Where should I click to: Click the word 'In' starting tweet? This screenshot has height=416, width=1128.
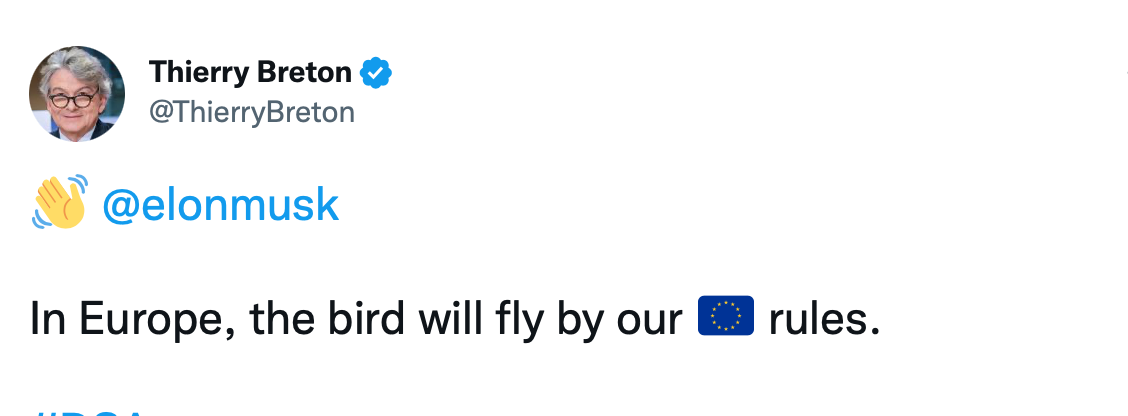48,319
